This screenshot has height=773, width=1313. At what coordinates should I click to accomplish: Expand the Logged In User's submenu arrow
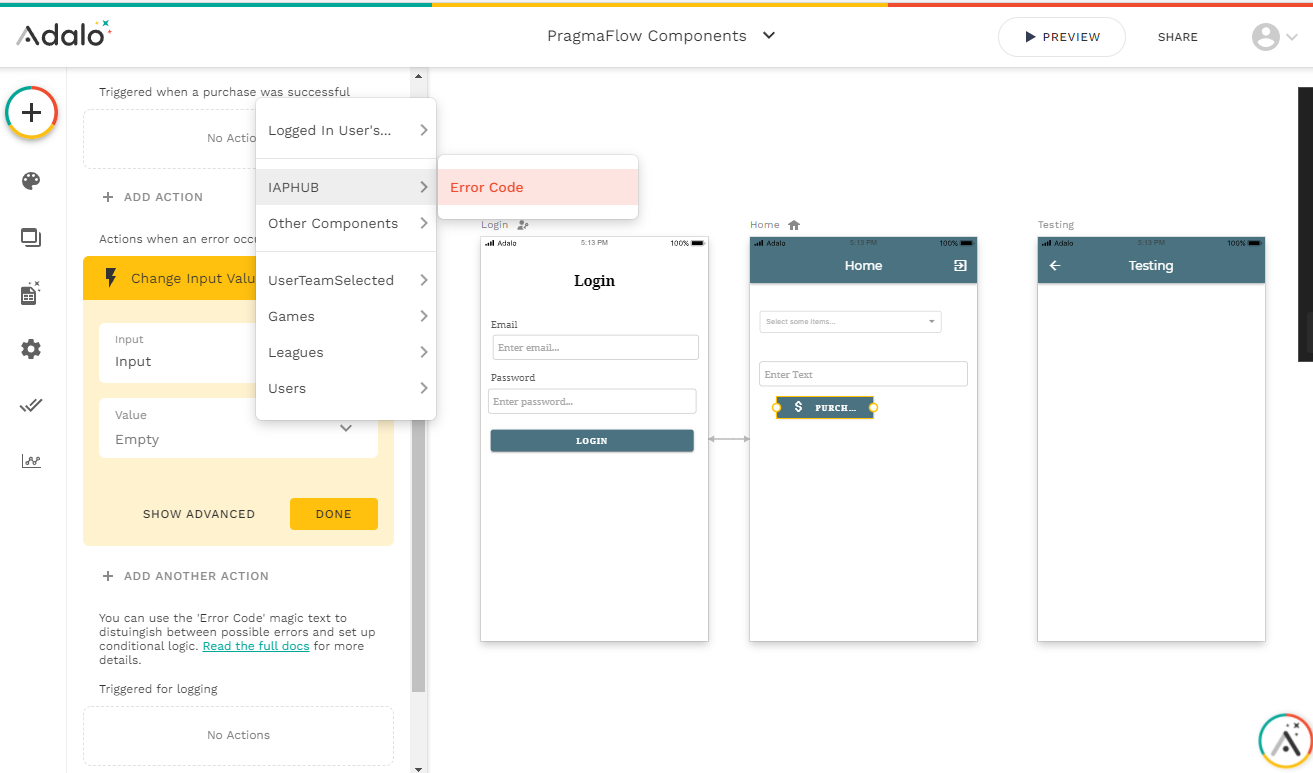click(x=424, y=130)
